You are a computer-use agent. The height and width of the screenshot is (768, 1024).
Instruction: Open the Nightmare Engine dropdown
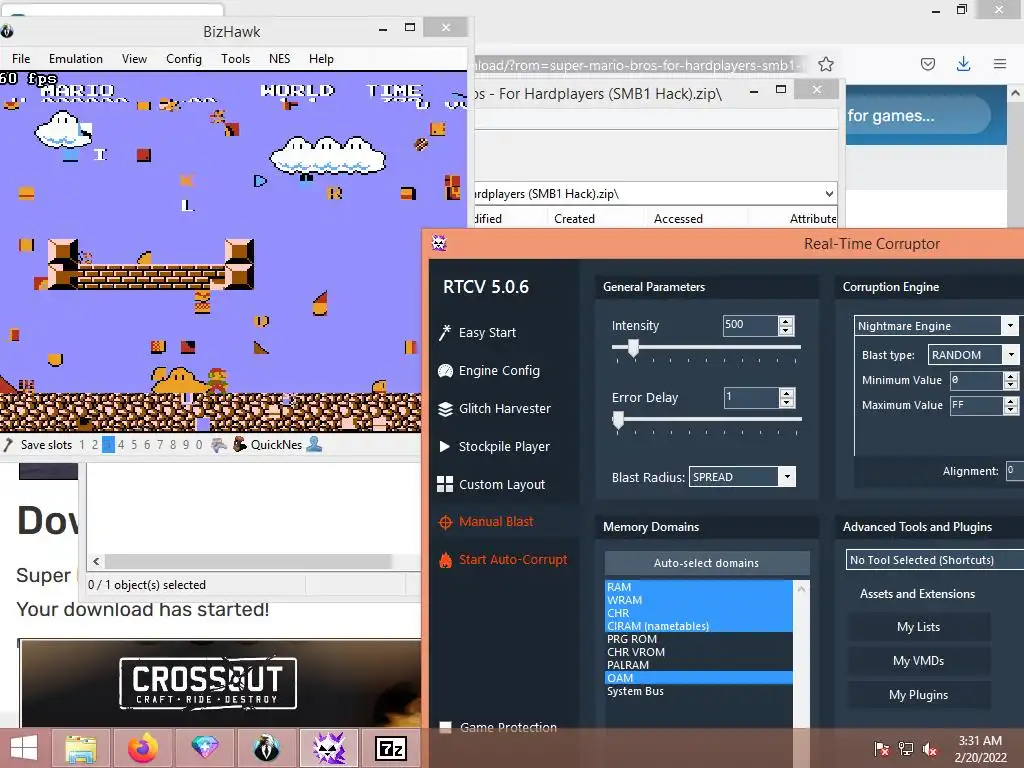tap(1010, 325)
